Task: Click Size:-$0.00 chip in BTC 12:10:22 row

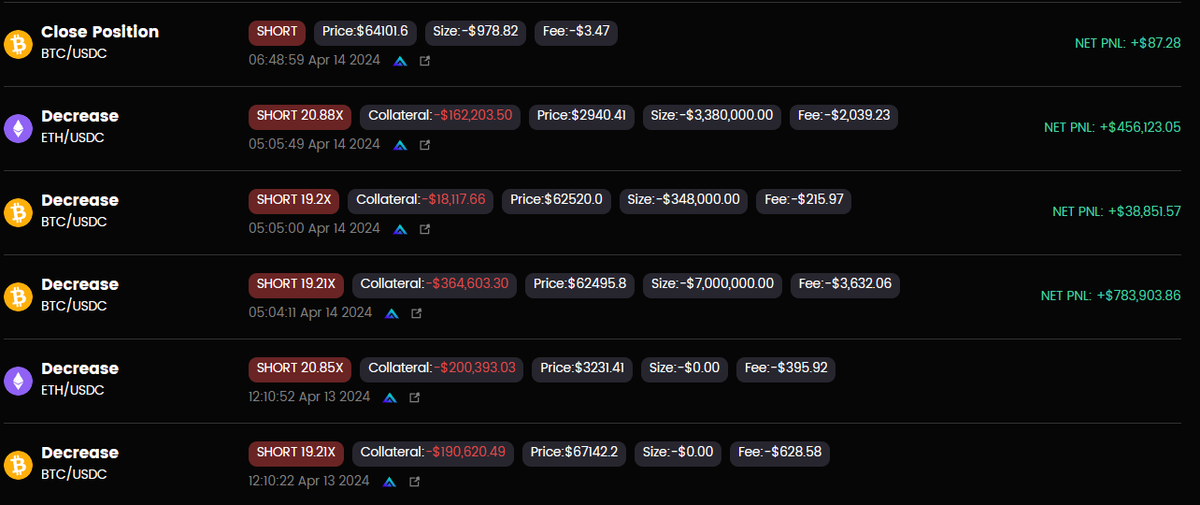Action: point(678,452)
